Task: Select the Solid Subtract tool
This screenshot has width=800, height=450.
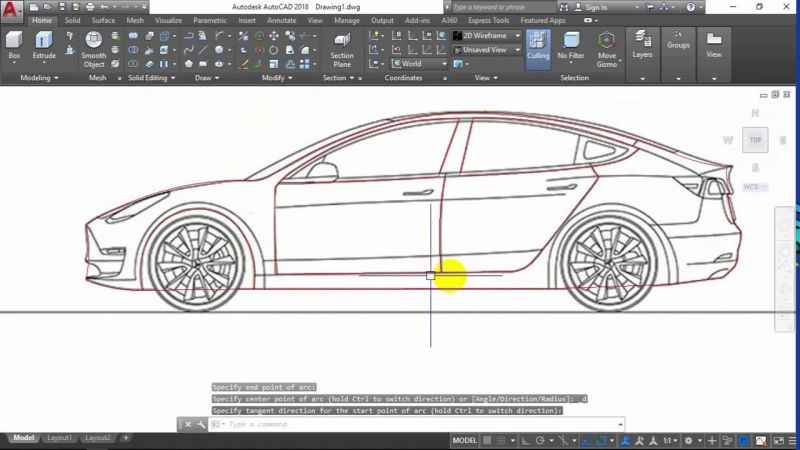Action: pos(133,50)
